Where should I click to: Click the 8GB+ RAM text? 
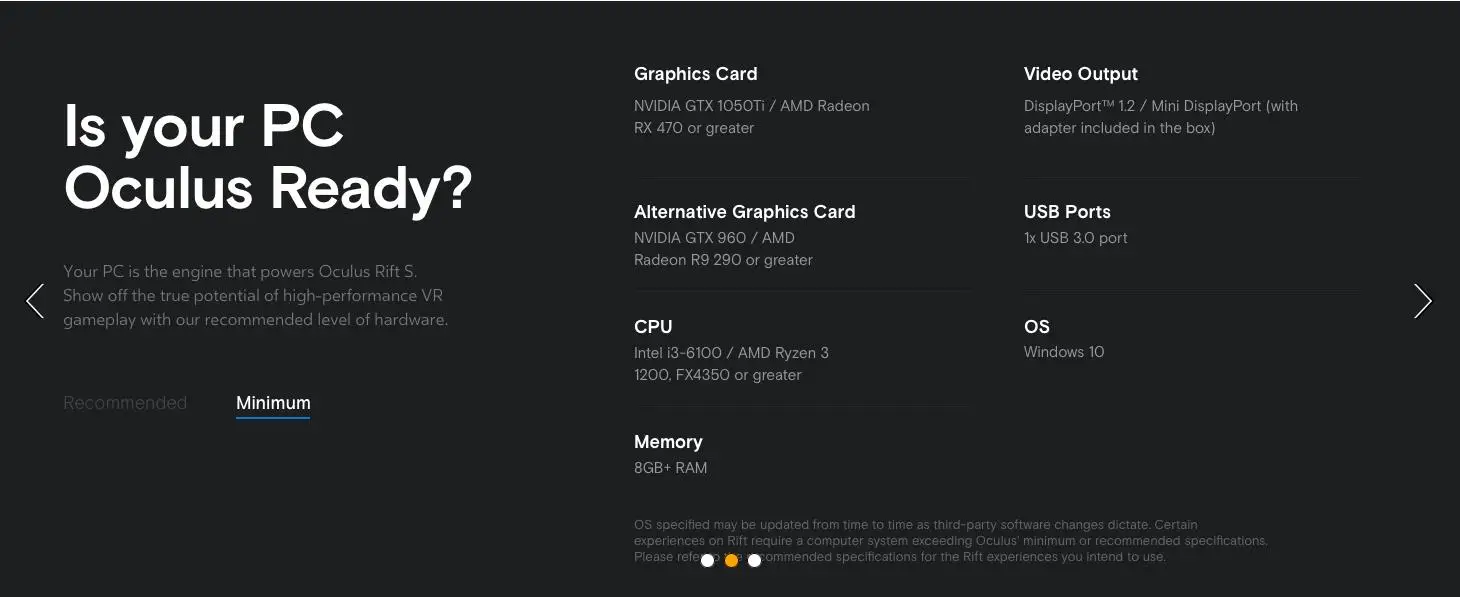(x=670, y=468)
